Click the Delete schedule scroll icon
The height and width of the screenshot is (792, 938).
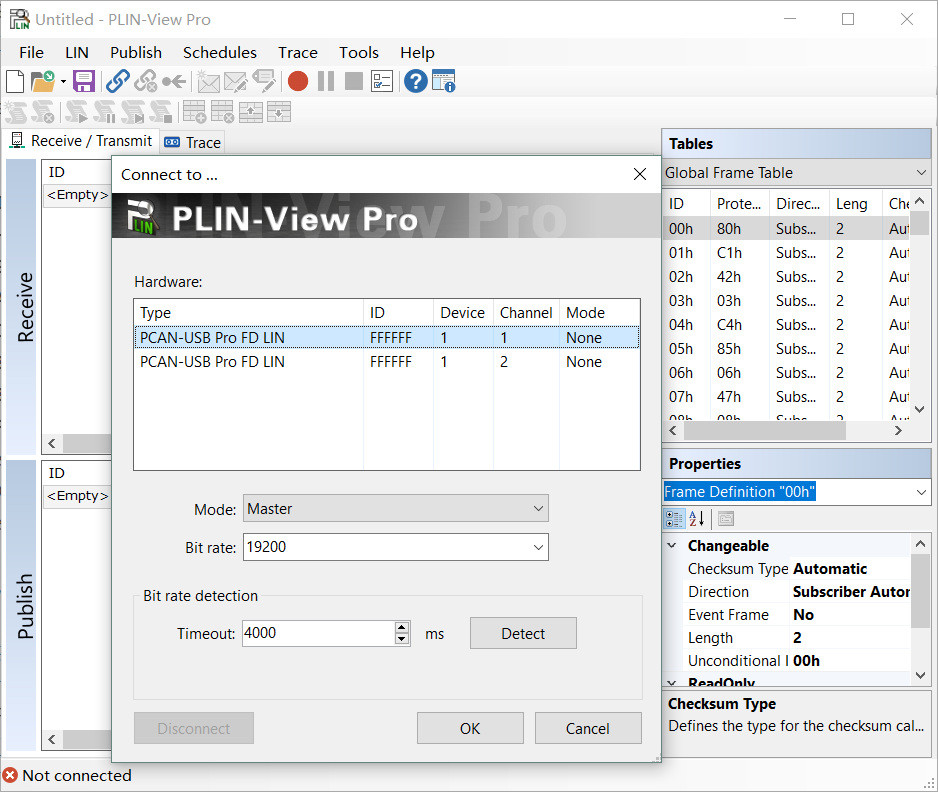42,112
